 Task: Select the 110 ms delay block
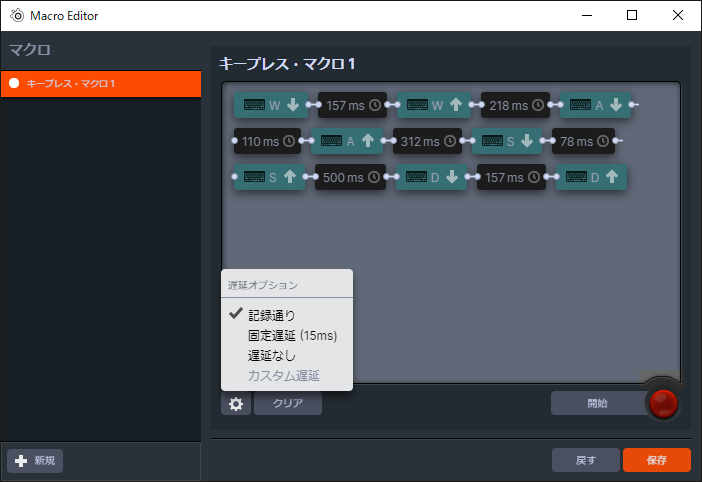click(x=267, y=141)
